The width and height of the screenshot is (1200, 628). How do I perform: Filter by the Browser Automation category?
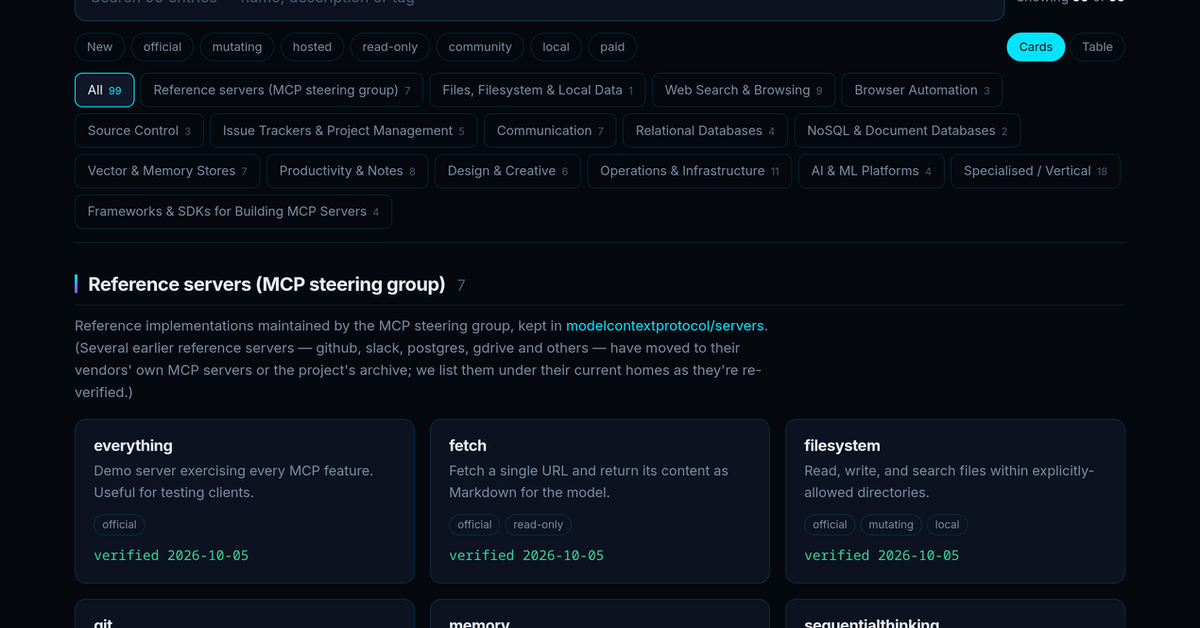pyautogui.click(x=922, y=90)
